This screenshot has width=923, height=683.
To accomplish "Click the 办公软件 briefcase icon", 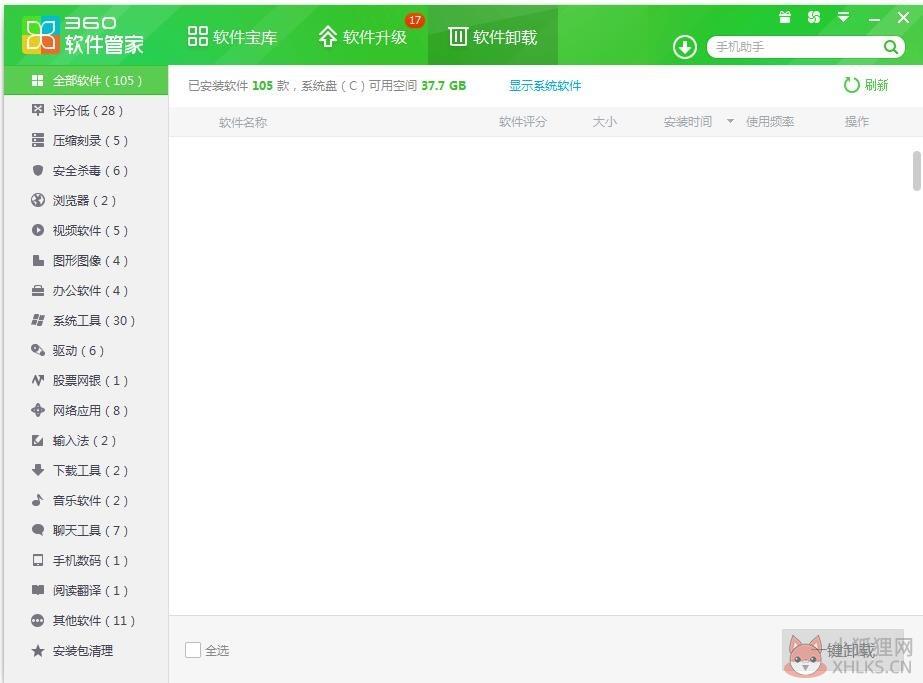I will [x=38, y=290].
